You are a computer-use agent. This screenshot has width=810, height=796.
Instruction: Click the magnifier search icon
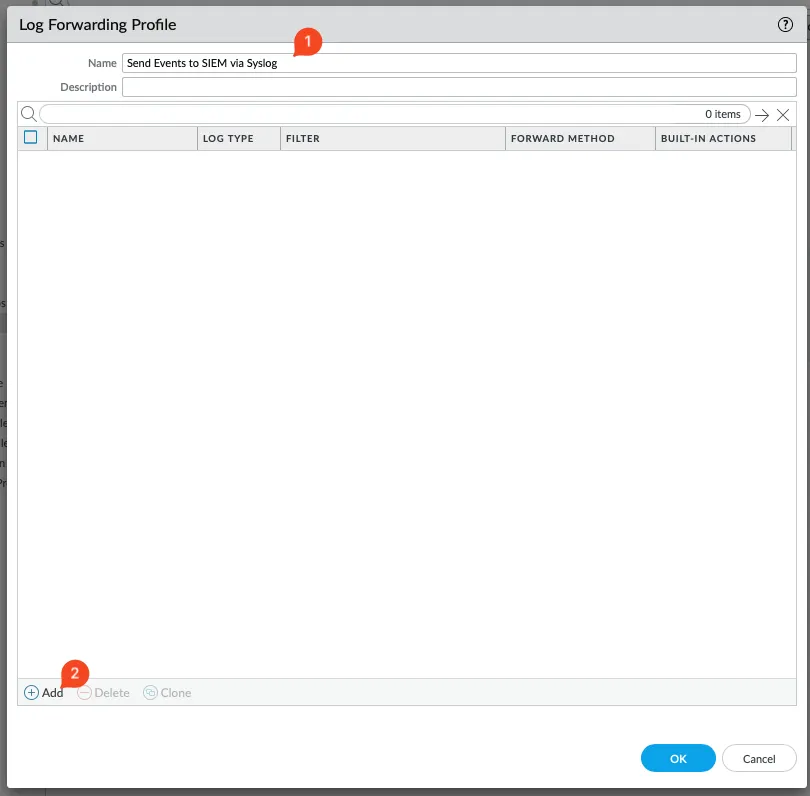(29, 114)
